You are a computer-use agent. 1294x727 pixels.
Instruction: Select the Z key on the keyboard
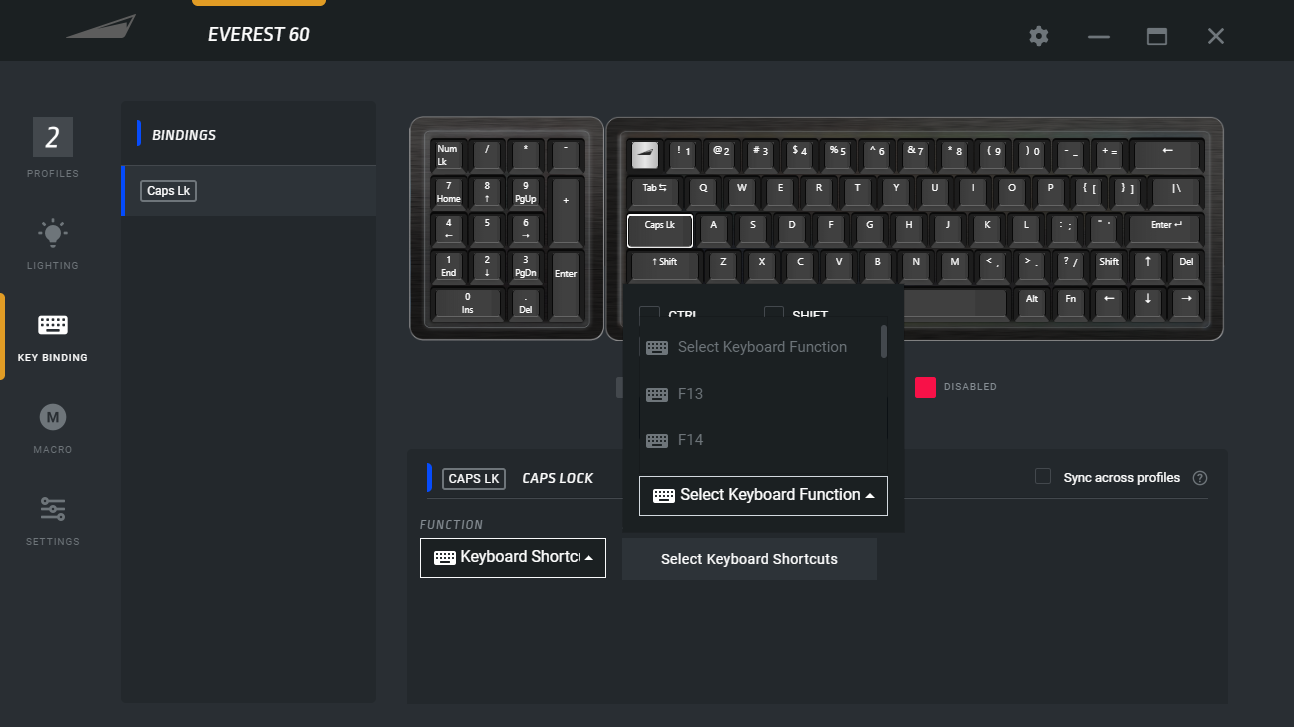pos(723,266)
